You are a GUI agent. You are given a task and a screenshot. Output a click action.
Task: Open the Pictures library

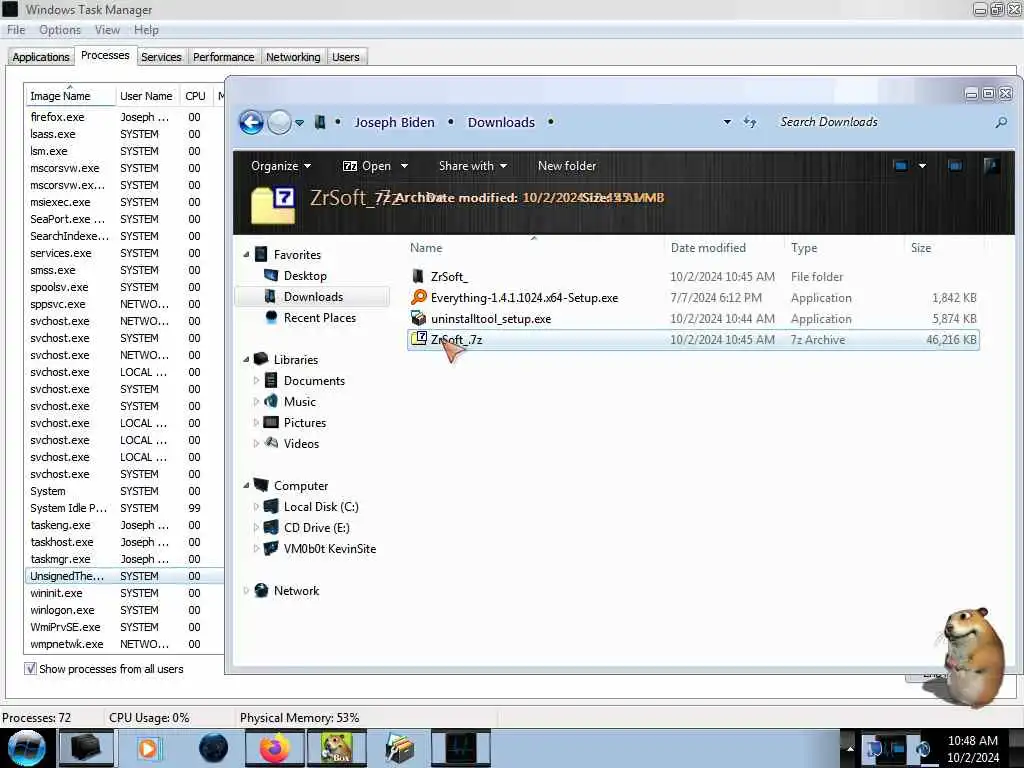coord(304,423)
